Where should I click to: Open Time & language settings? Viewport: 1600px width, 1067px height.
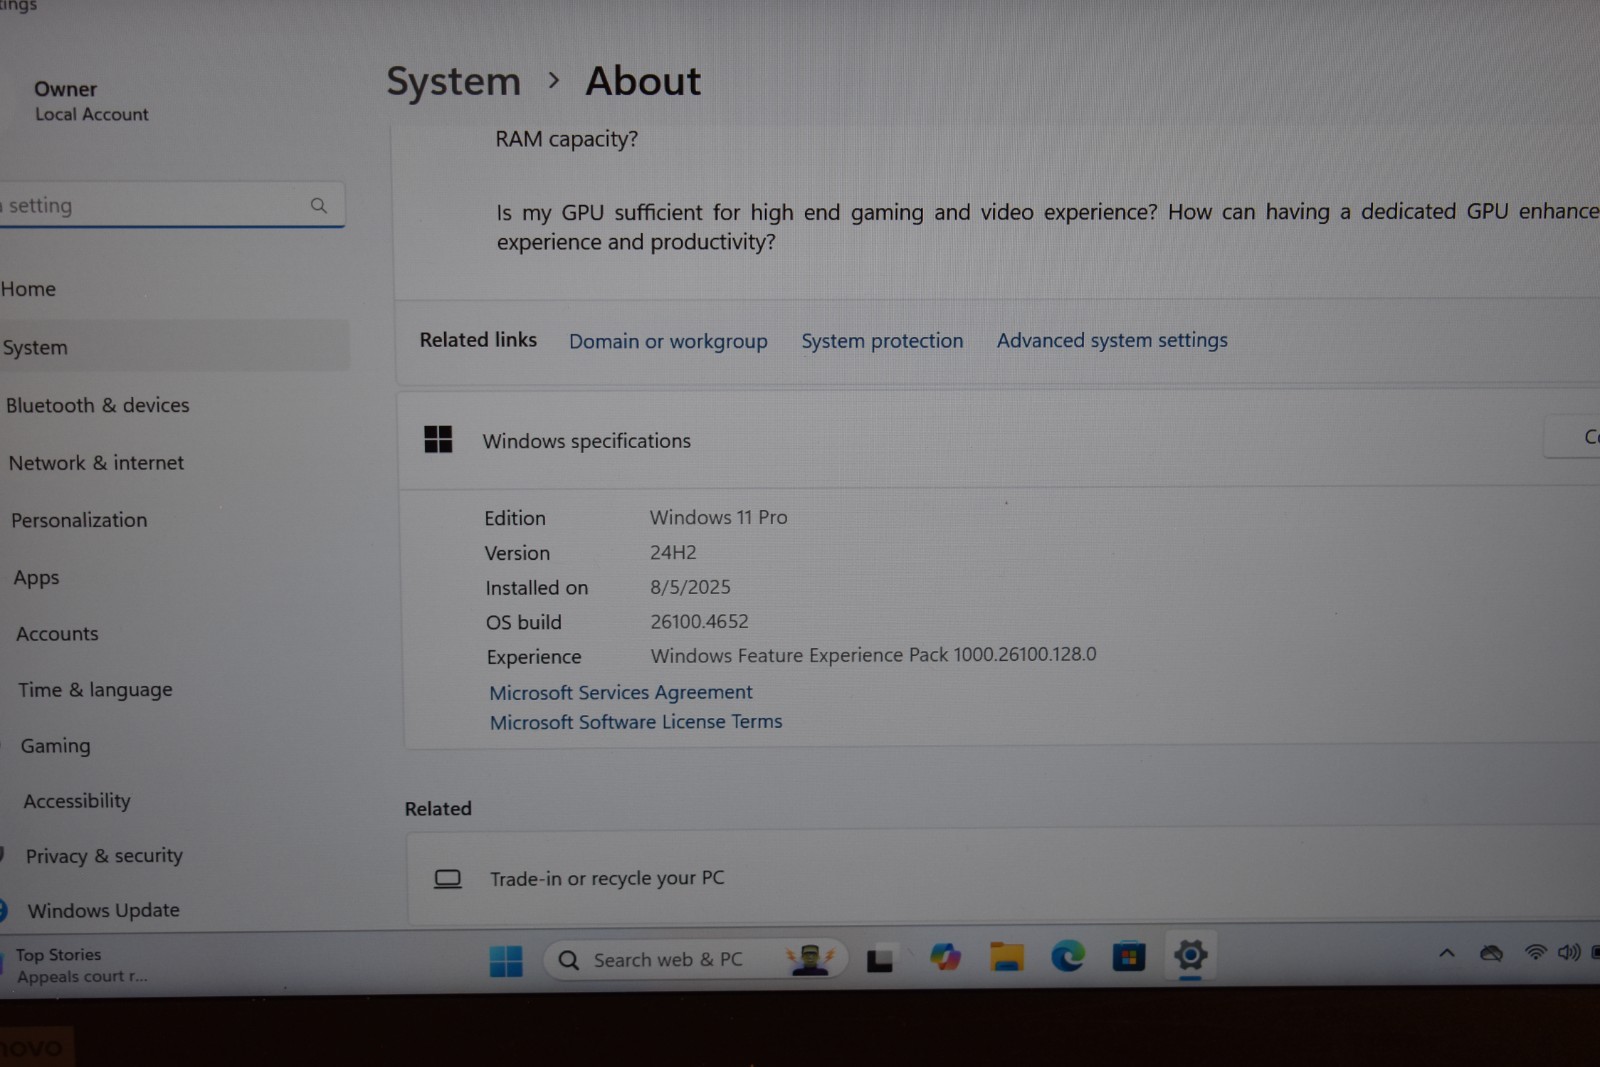click(95, 690)
